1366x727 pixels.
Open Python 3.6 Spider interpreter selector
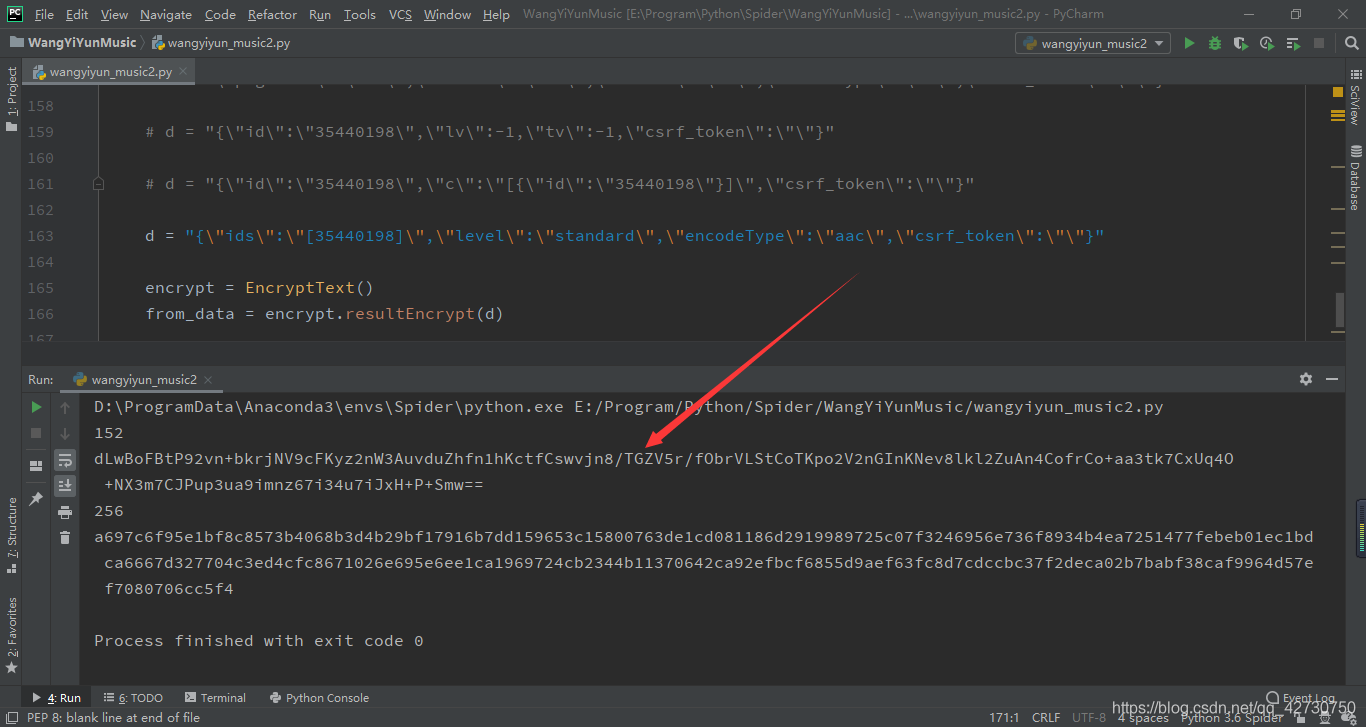click(1231, 718)
